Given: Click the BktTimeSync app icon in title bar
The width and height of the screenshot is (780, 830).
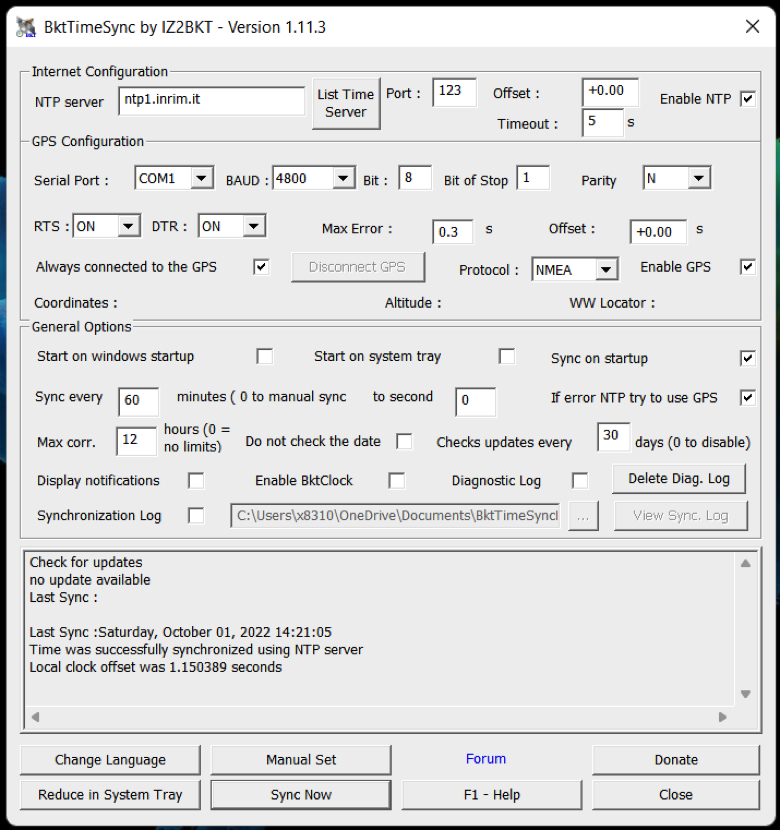Looking at the screenshot, I should [25, 27].
